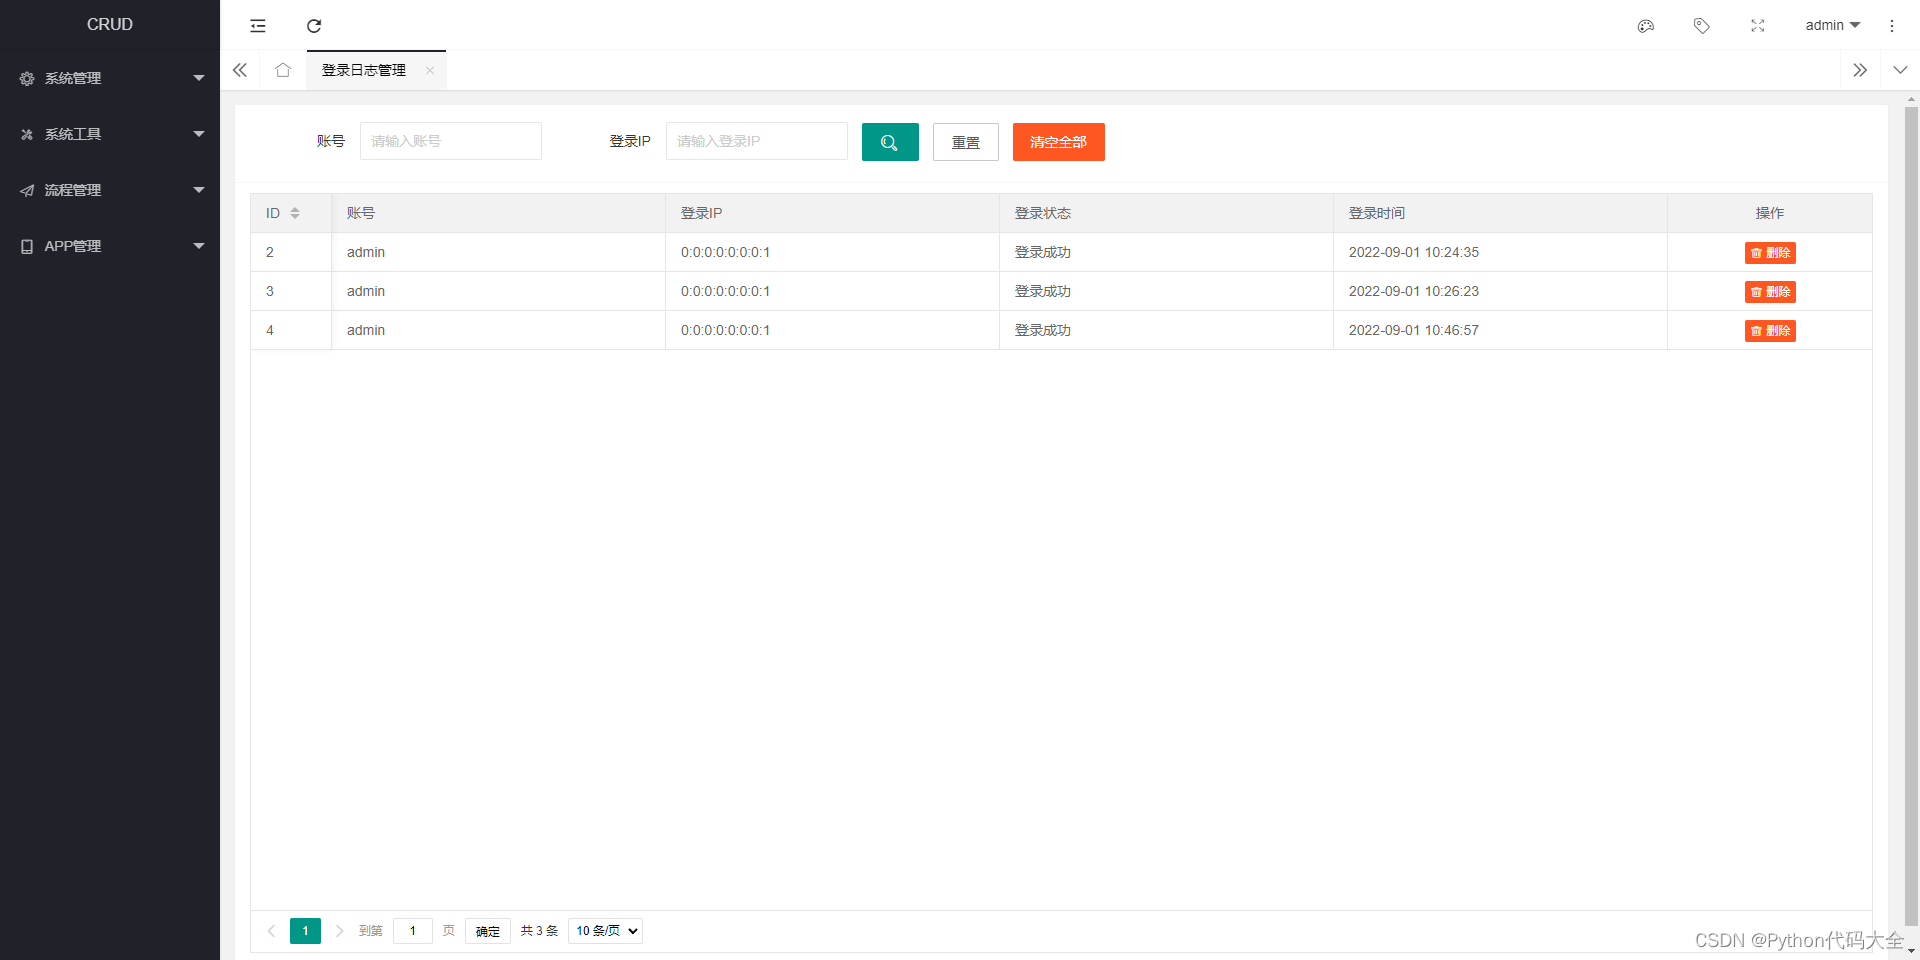The width and height of the screenshot is (1920, 960).
Task: Click the search magnifier button
Action: [x=889, y=142]
